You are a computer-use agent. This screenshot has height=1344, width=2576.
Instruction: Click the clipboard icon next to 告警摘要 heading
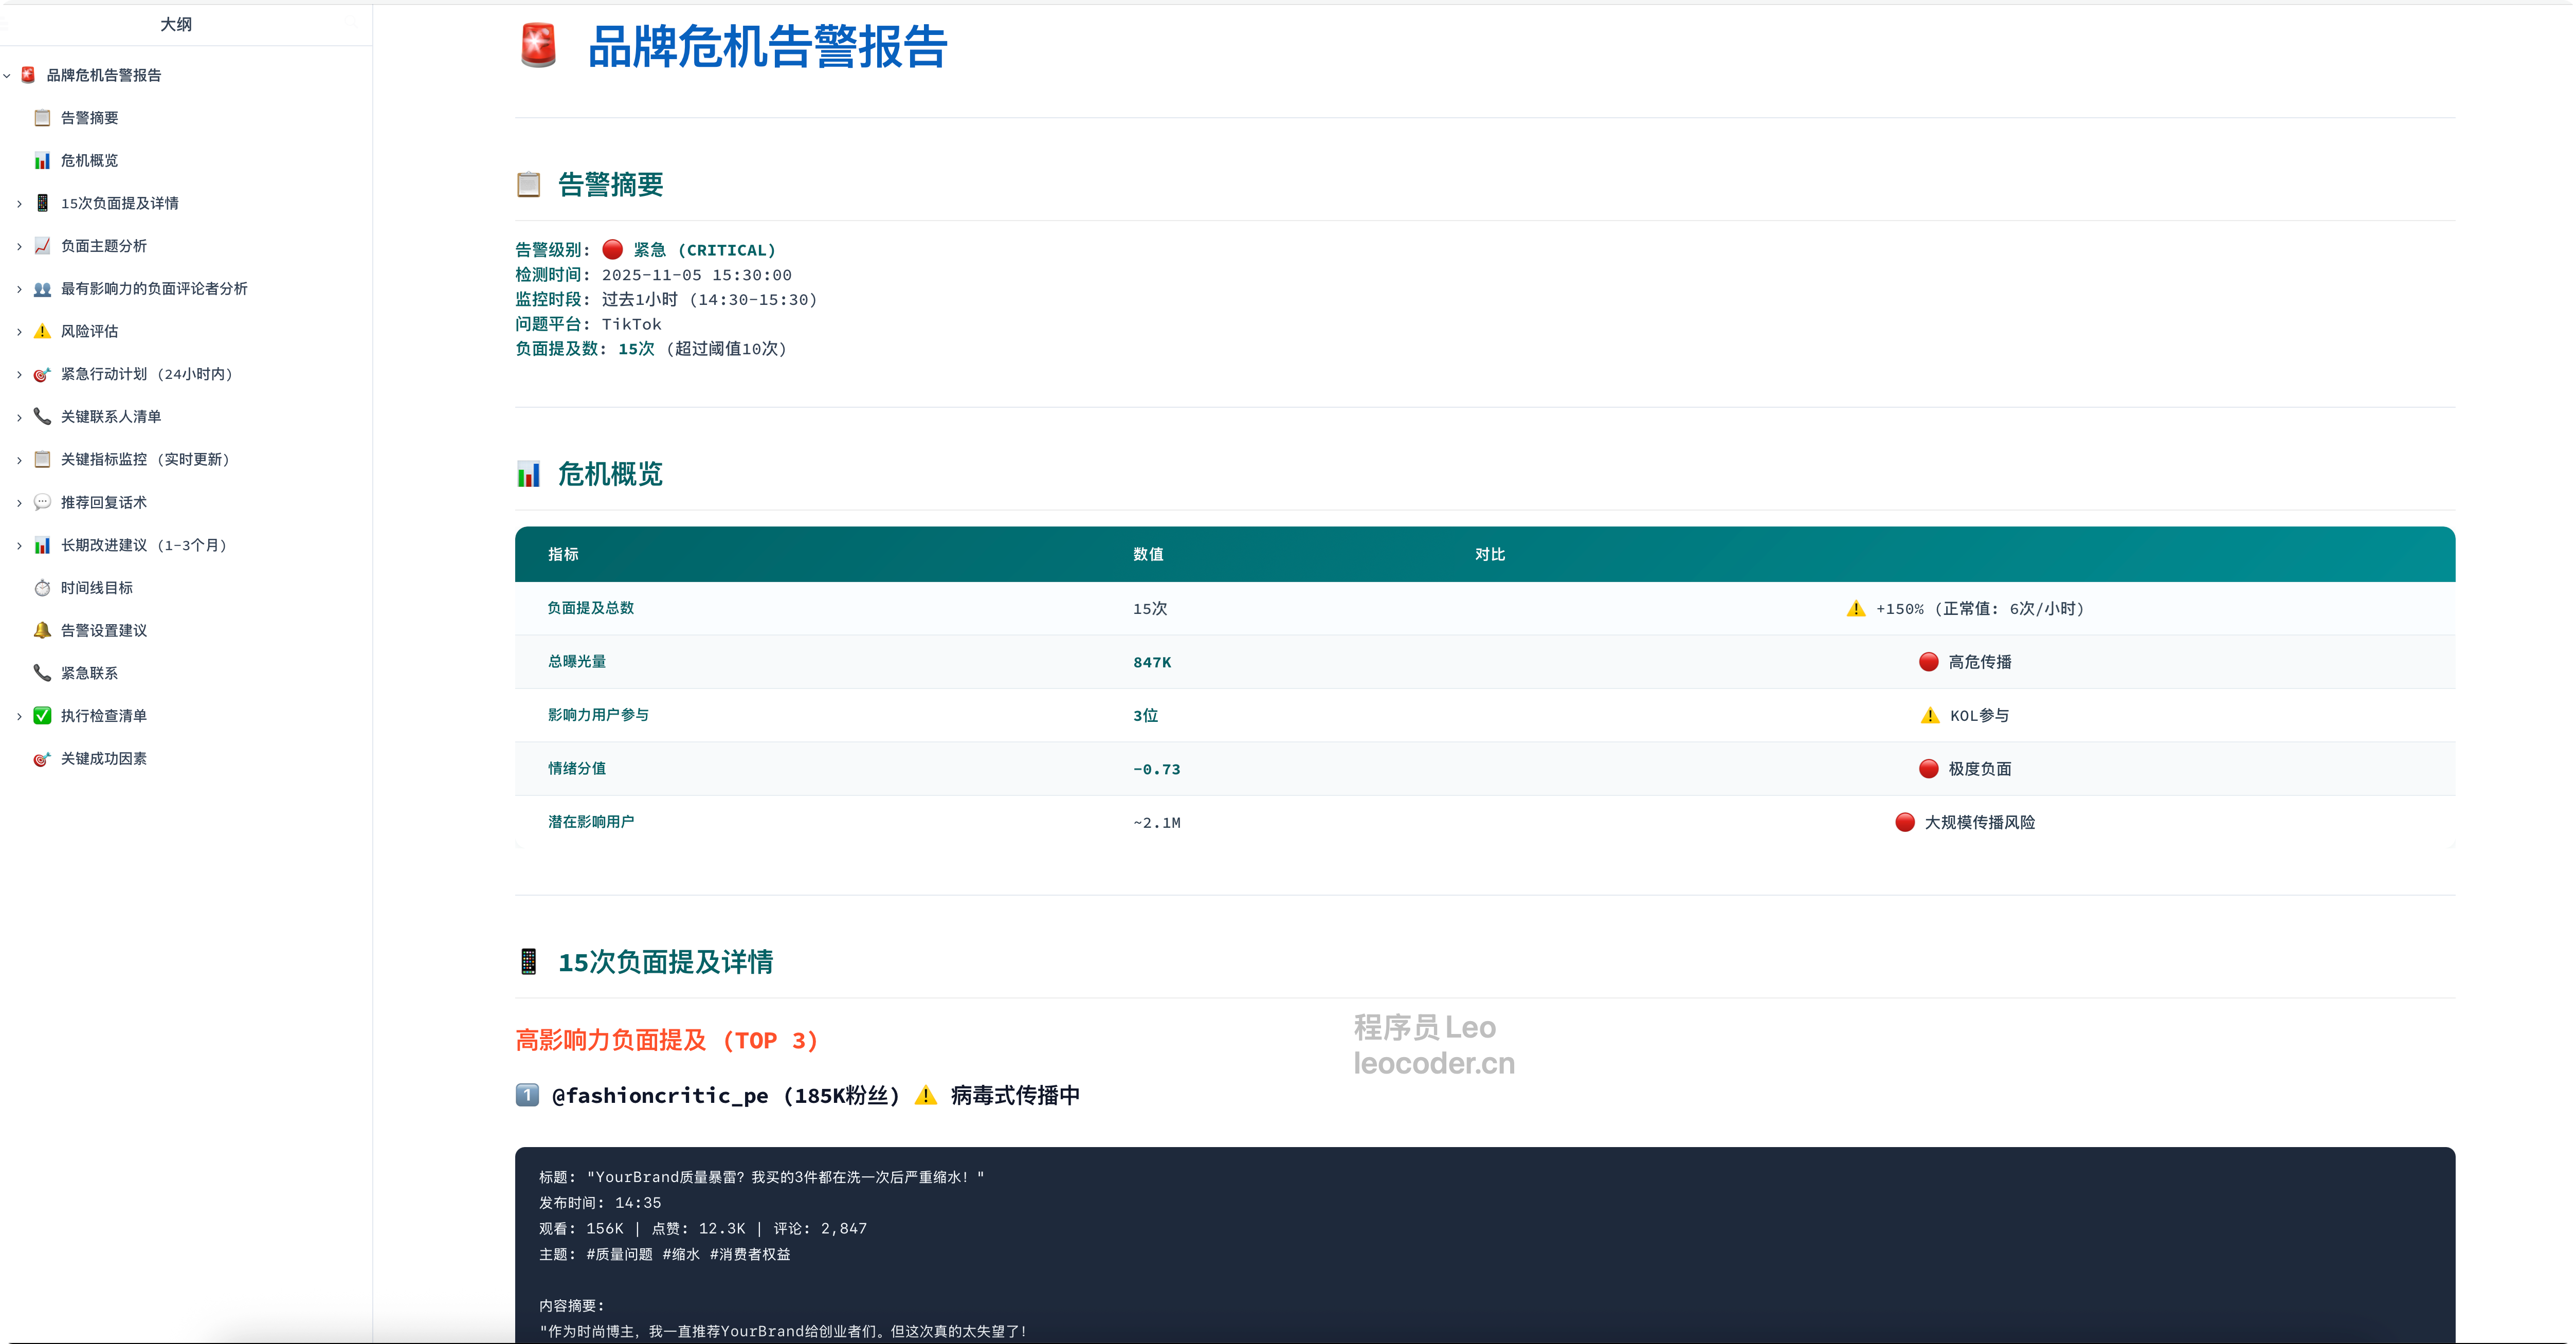(528, 185)
